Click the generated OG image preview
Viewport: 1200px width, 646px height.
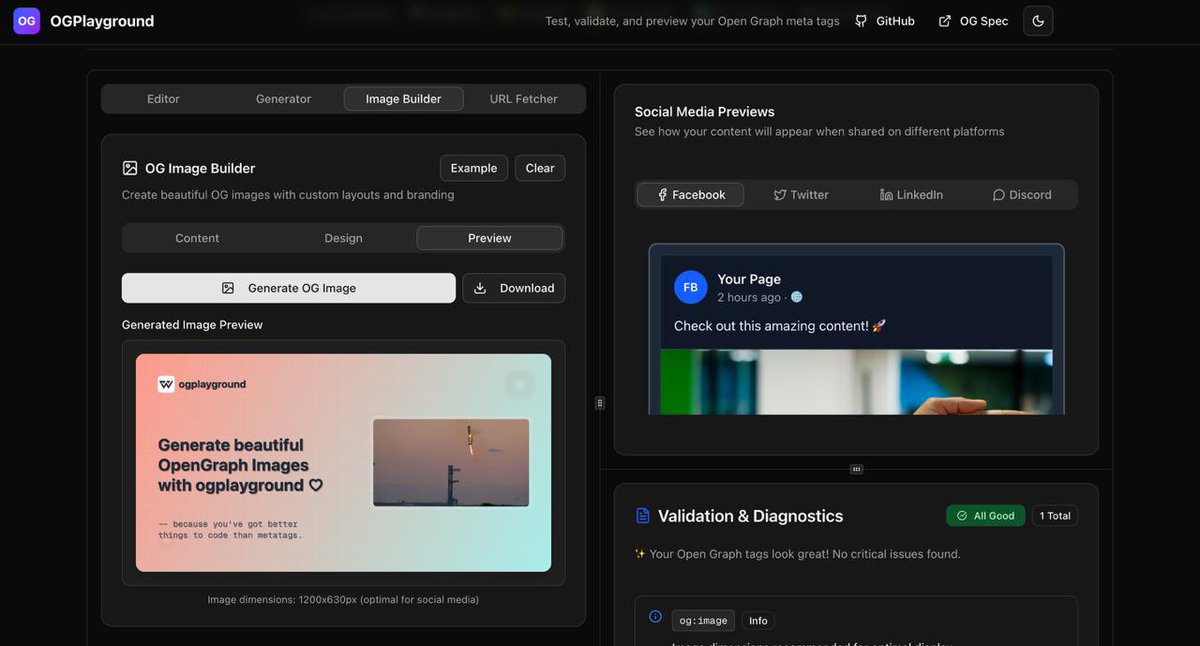[343, 463]
